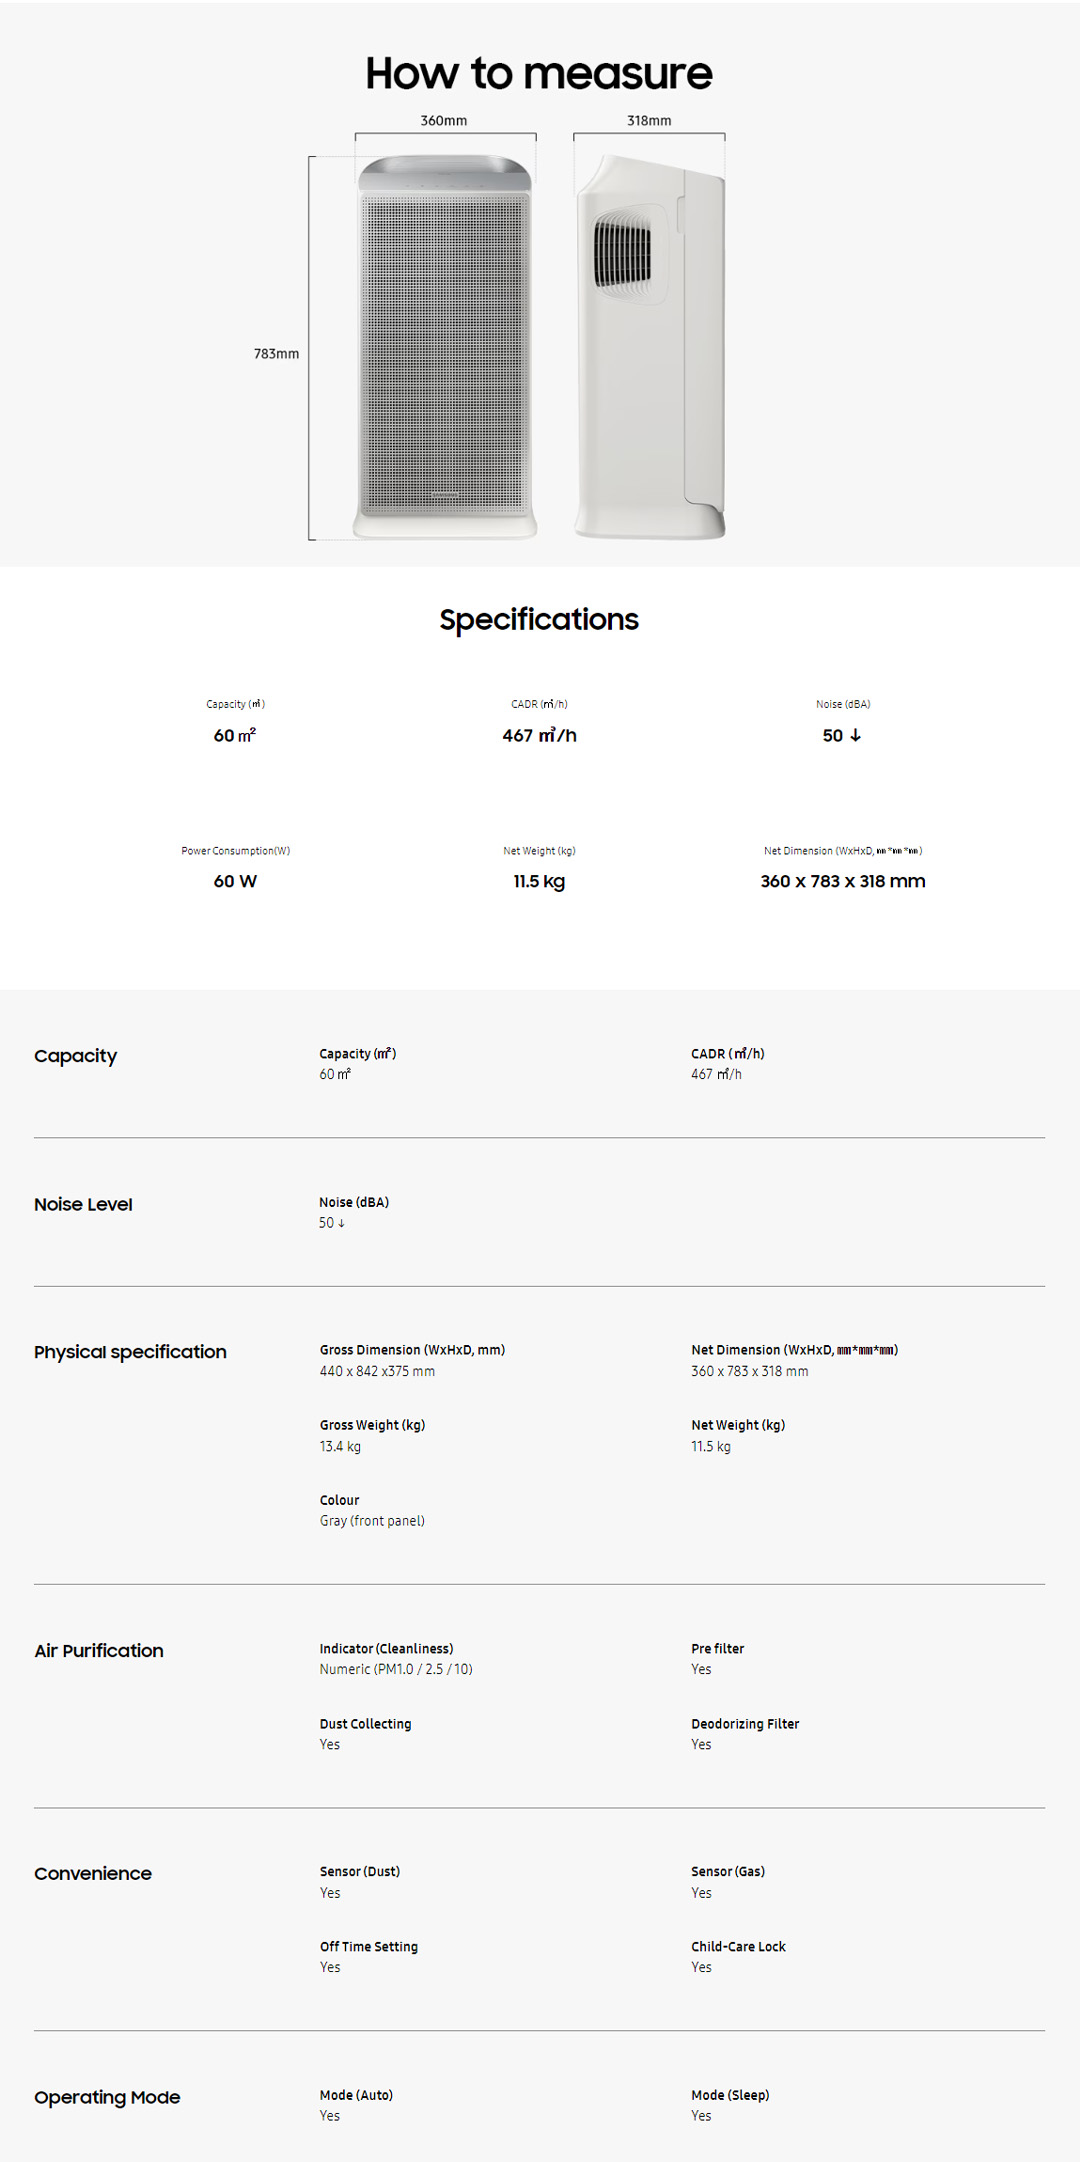Click the Gray (front panel) colour value
1080x2162 pixels.
coord(372,1521)
